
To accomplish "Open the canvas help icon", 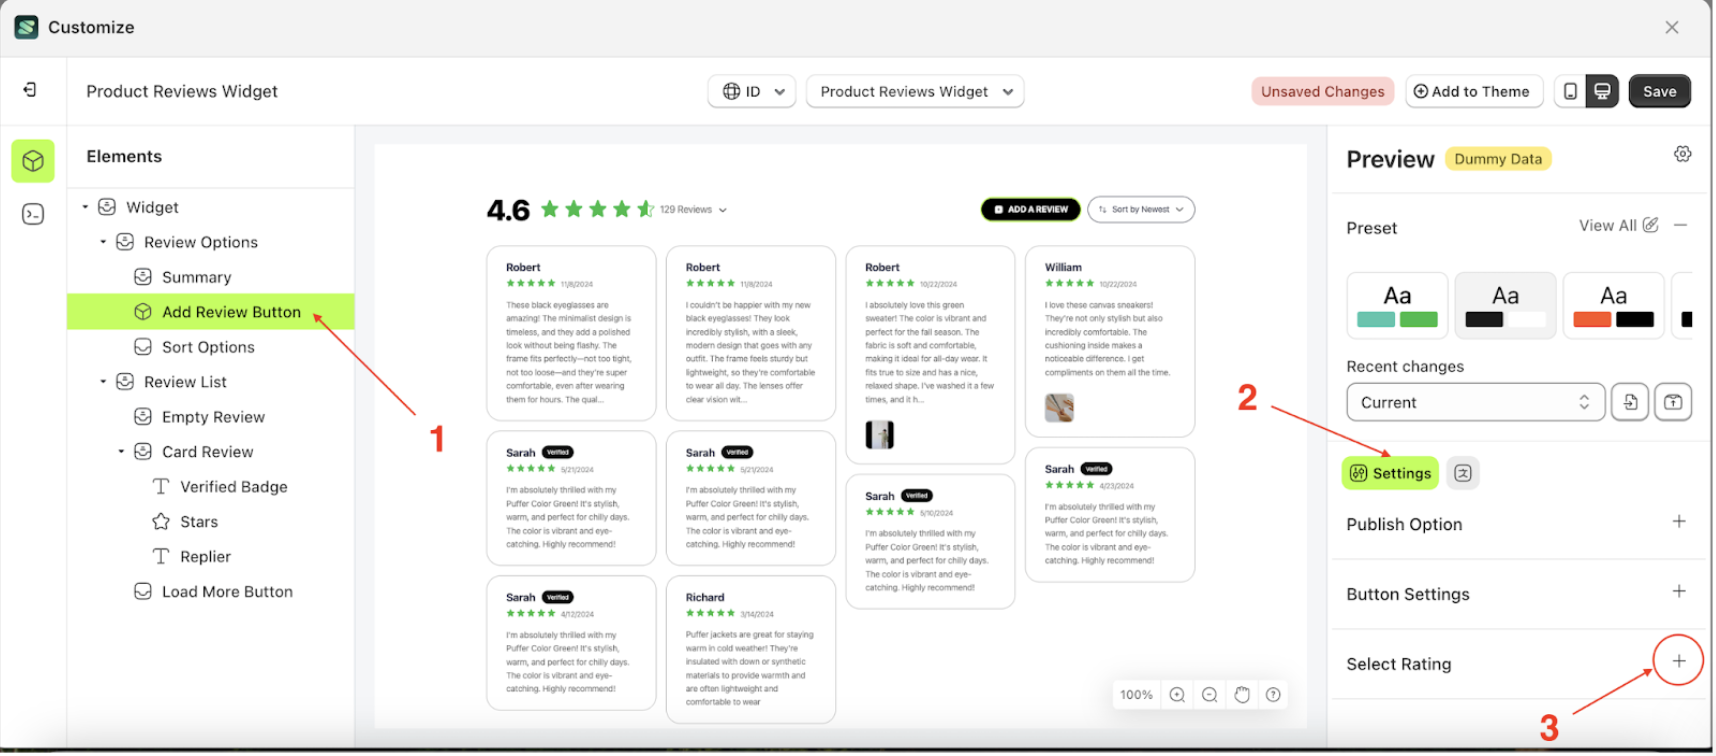I will [1273, 695].
